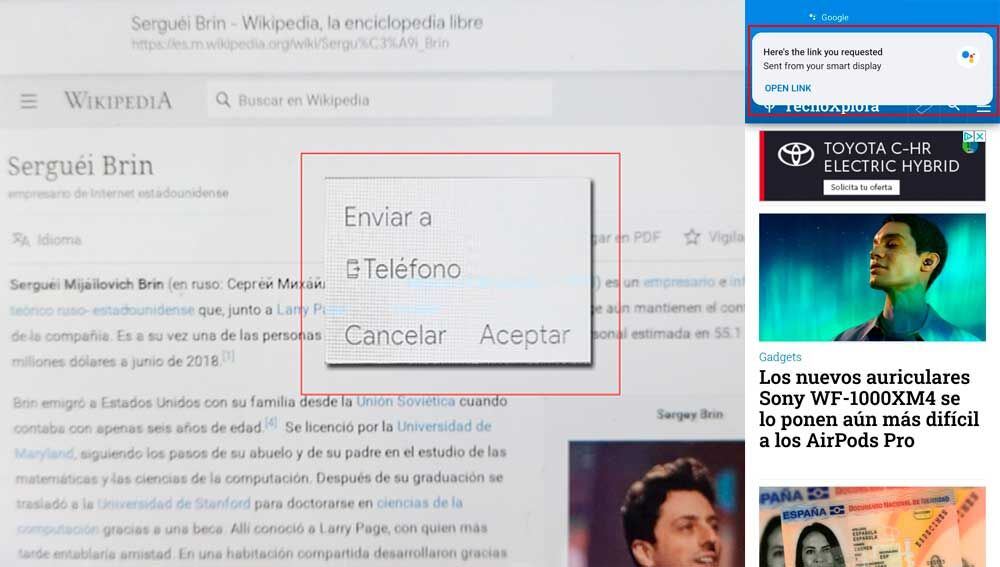
Task: Click the Serguéi Brin page heading
Action: click(x=81, y=166)
